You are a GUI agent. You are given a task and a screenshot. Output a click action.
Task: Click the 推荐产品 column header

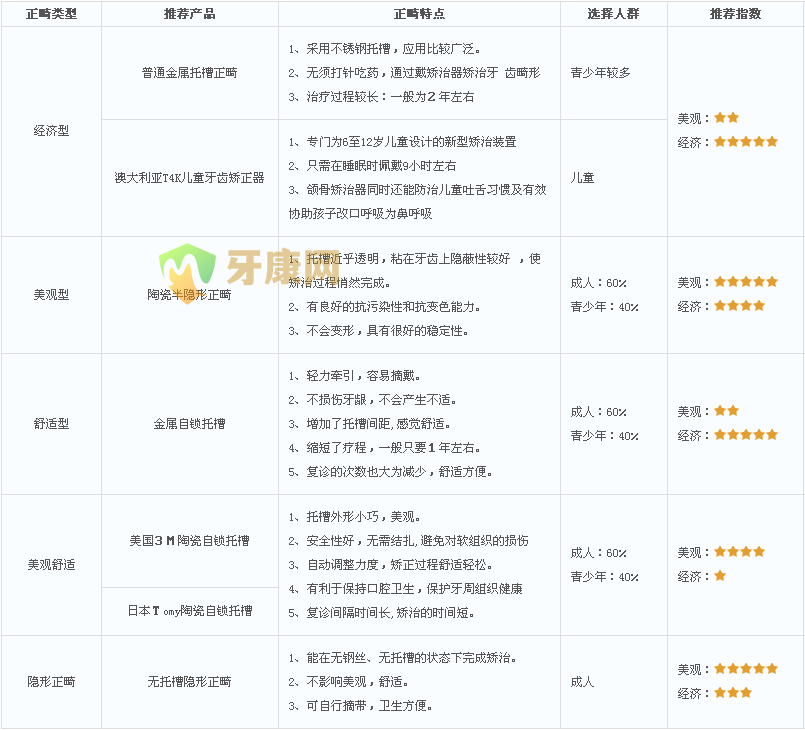(x=189, y=14)
